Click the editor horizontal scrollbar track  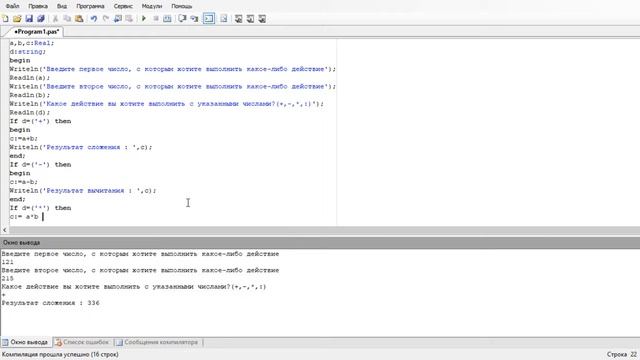click(x=324, y=230)
